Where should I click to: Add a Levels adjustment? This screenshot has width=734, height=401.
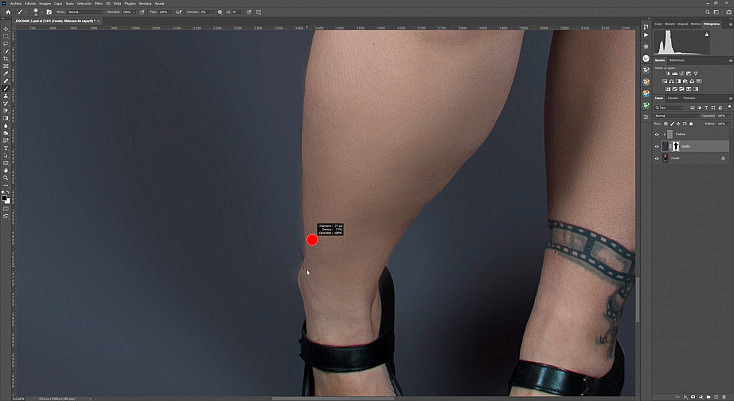pyautogui.click(x=675, y=74)
